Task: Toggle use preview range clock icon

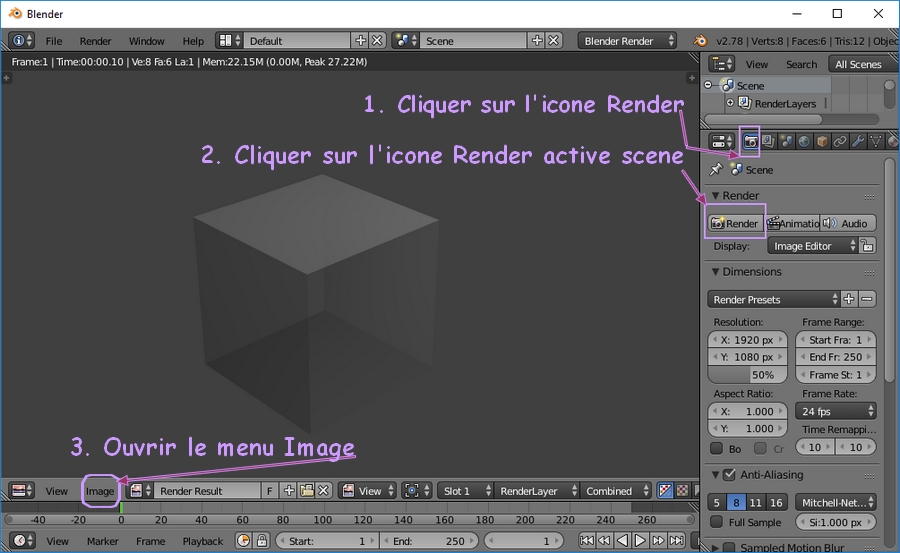Action: [243, 541]
